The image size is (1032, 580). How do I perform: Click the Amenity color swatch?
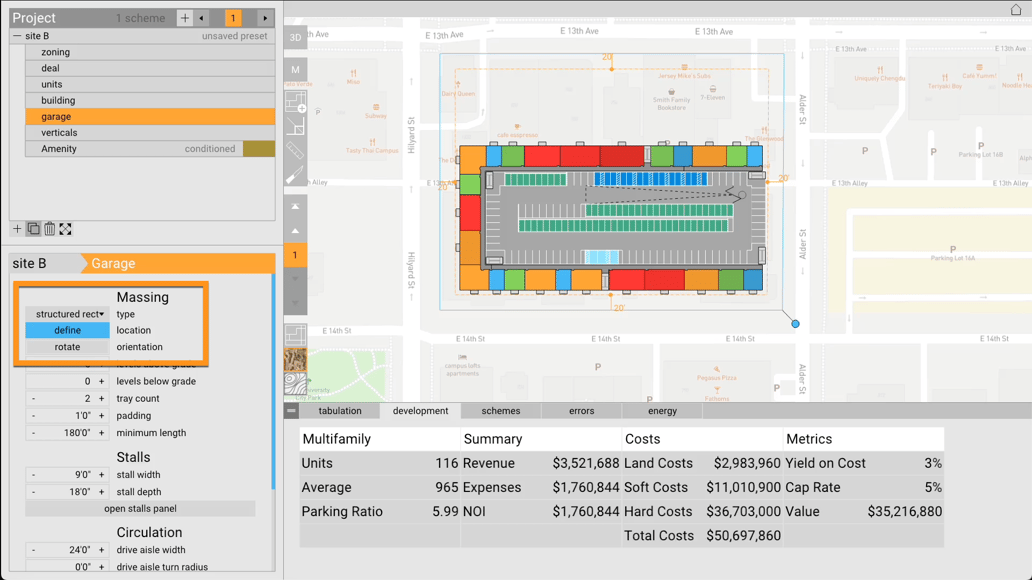click(x=258, y=149)
